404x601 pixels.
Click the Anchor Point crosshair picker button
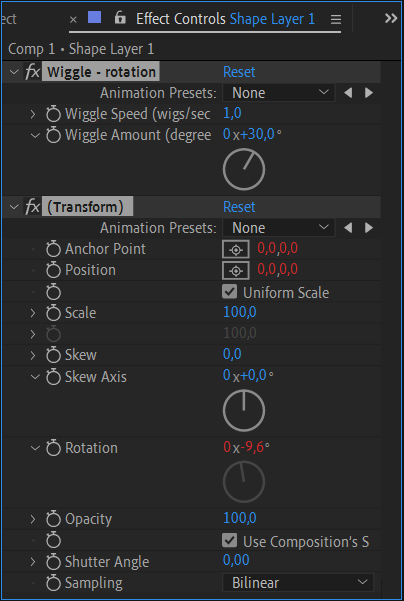tap(236, 249)
